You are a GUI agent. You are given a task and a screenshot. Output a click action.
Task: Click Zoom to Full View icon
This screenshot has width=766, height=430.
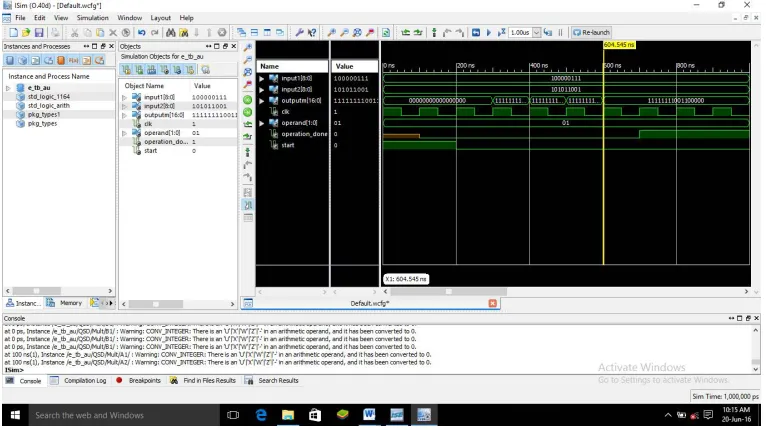(x=357, y=33)
